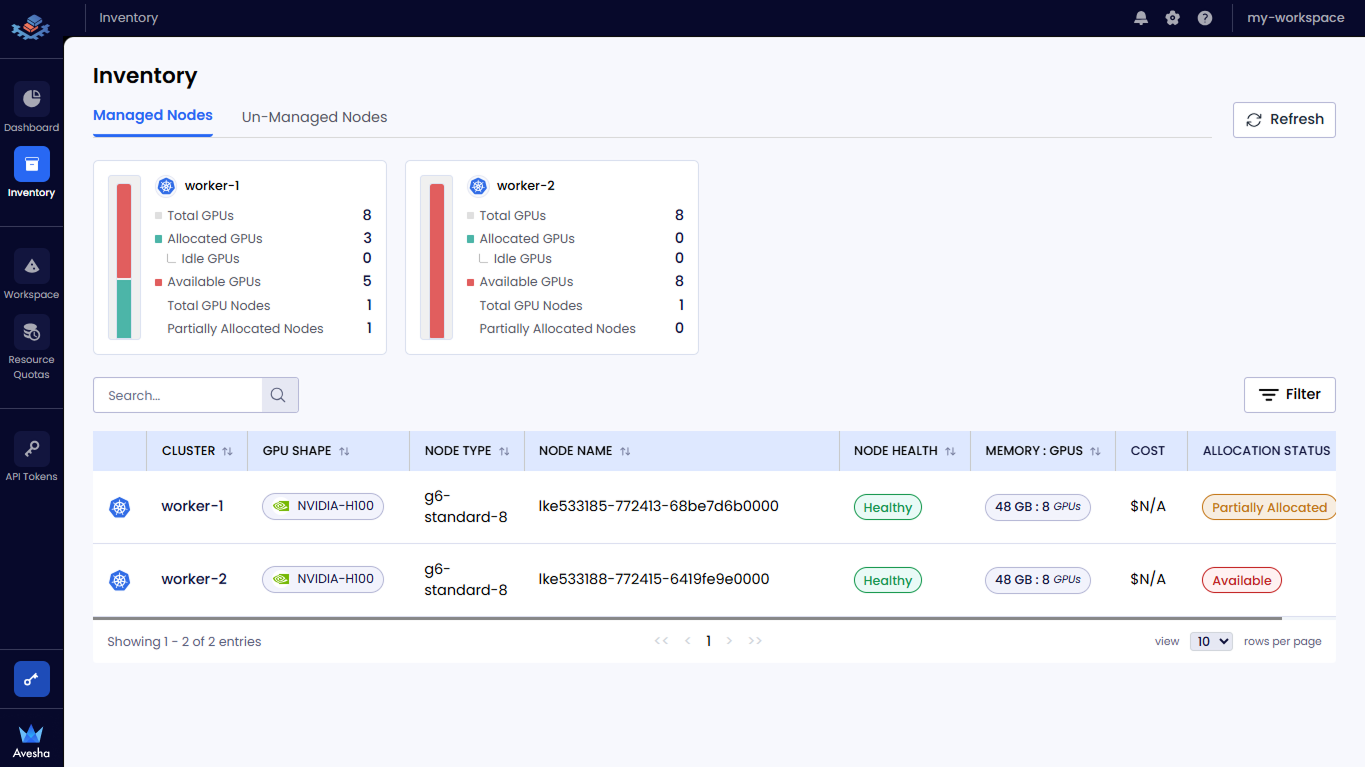This screenshot has width=1365, height=767.
Task: Sort by GPU Shape column
Action: pos(344,451)
